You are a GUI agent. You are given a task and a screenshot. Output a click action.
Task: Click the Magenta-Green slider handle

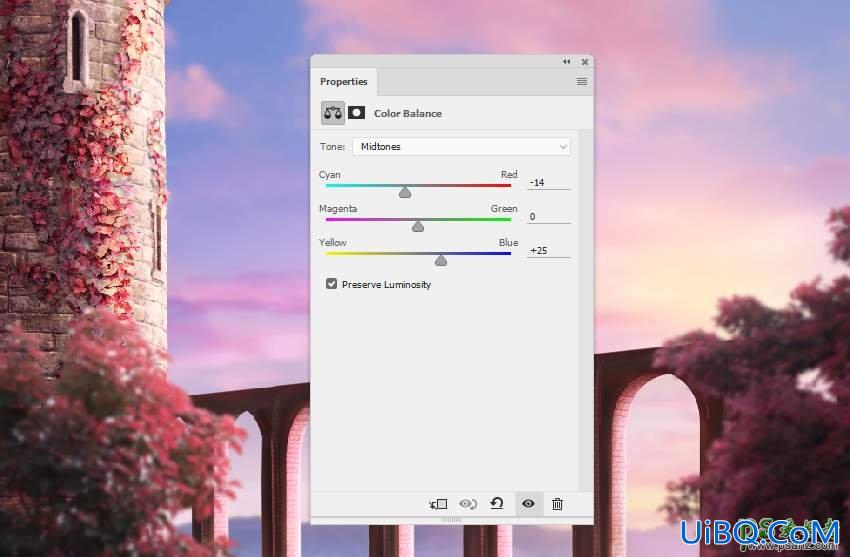point(417,226)
